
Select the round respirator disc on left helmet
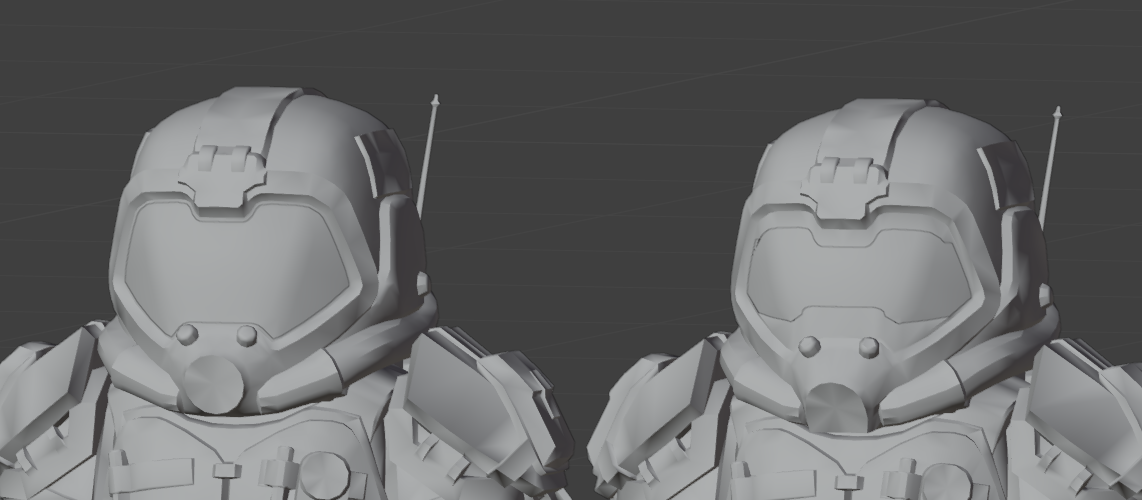tap(213, 385)
